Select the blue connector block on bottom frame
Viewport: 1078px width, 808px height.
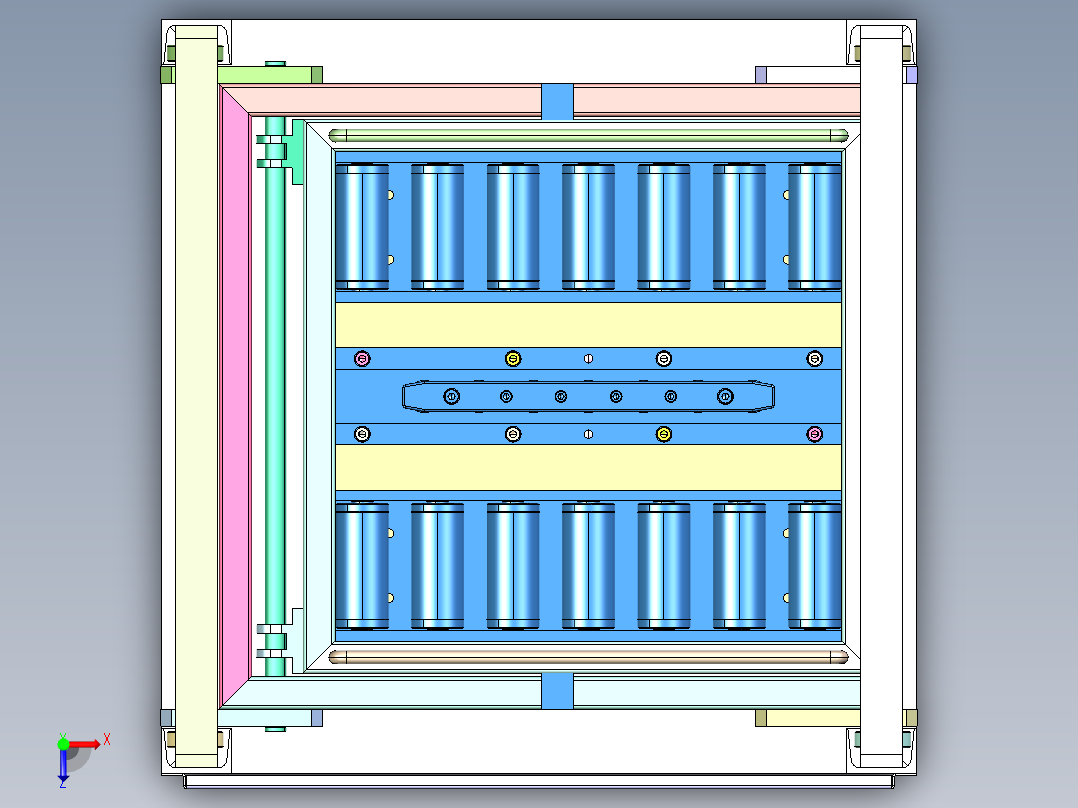click(x=557, y=691)
